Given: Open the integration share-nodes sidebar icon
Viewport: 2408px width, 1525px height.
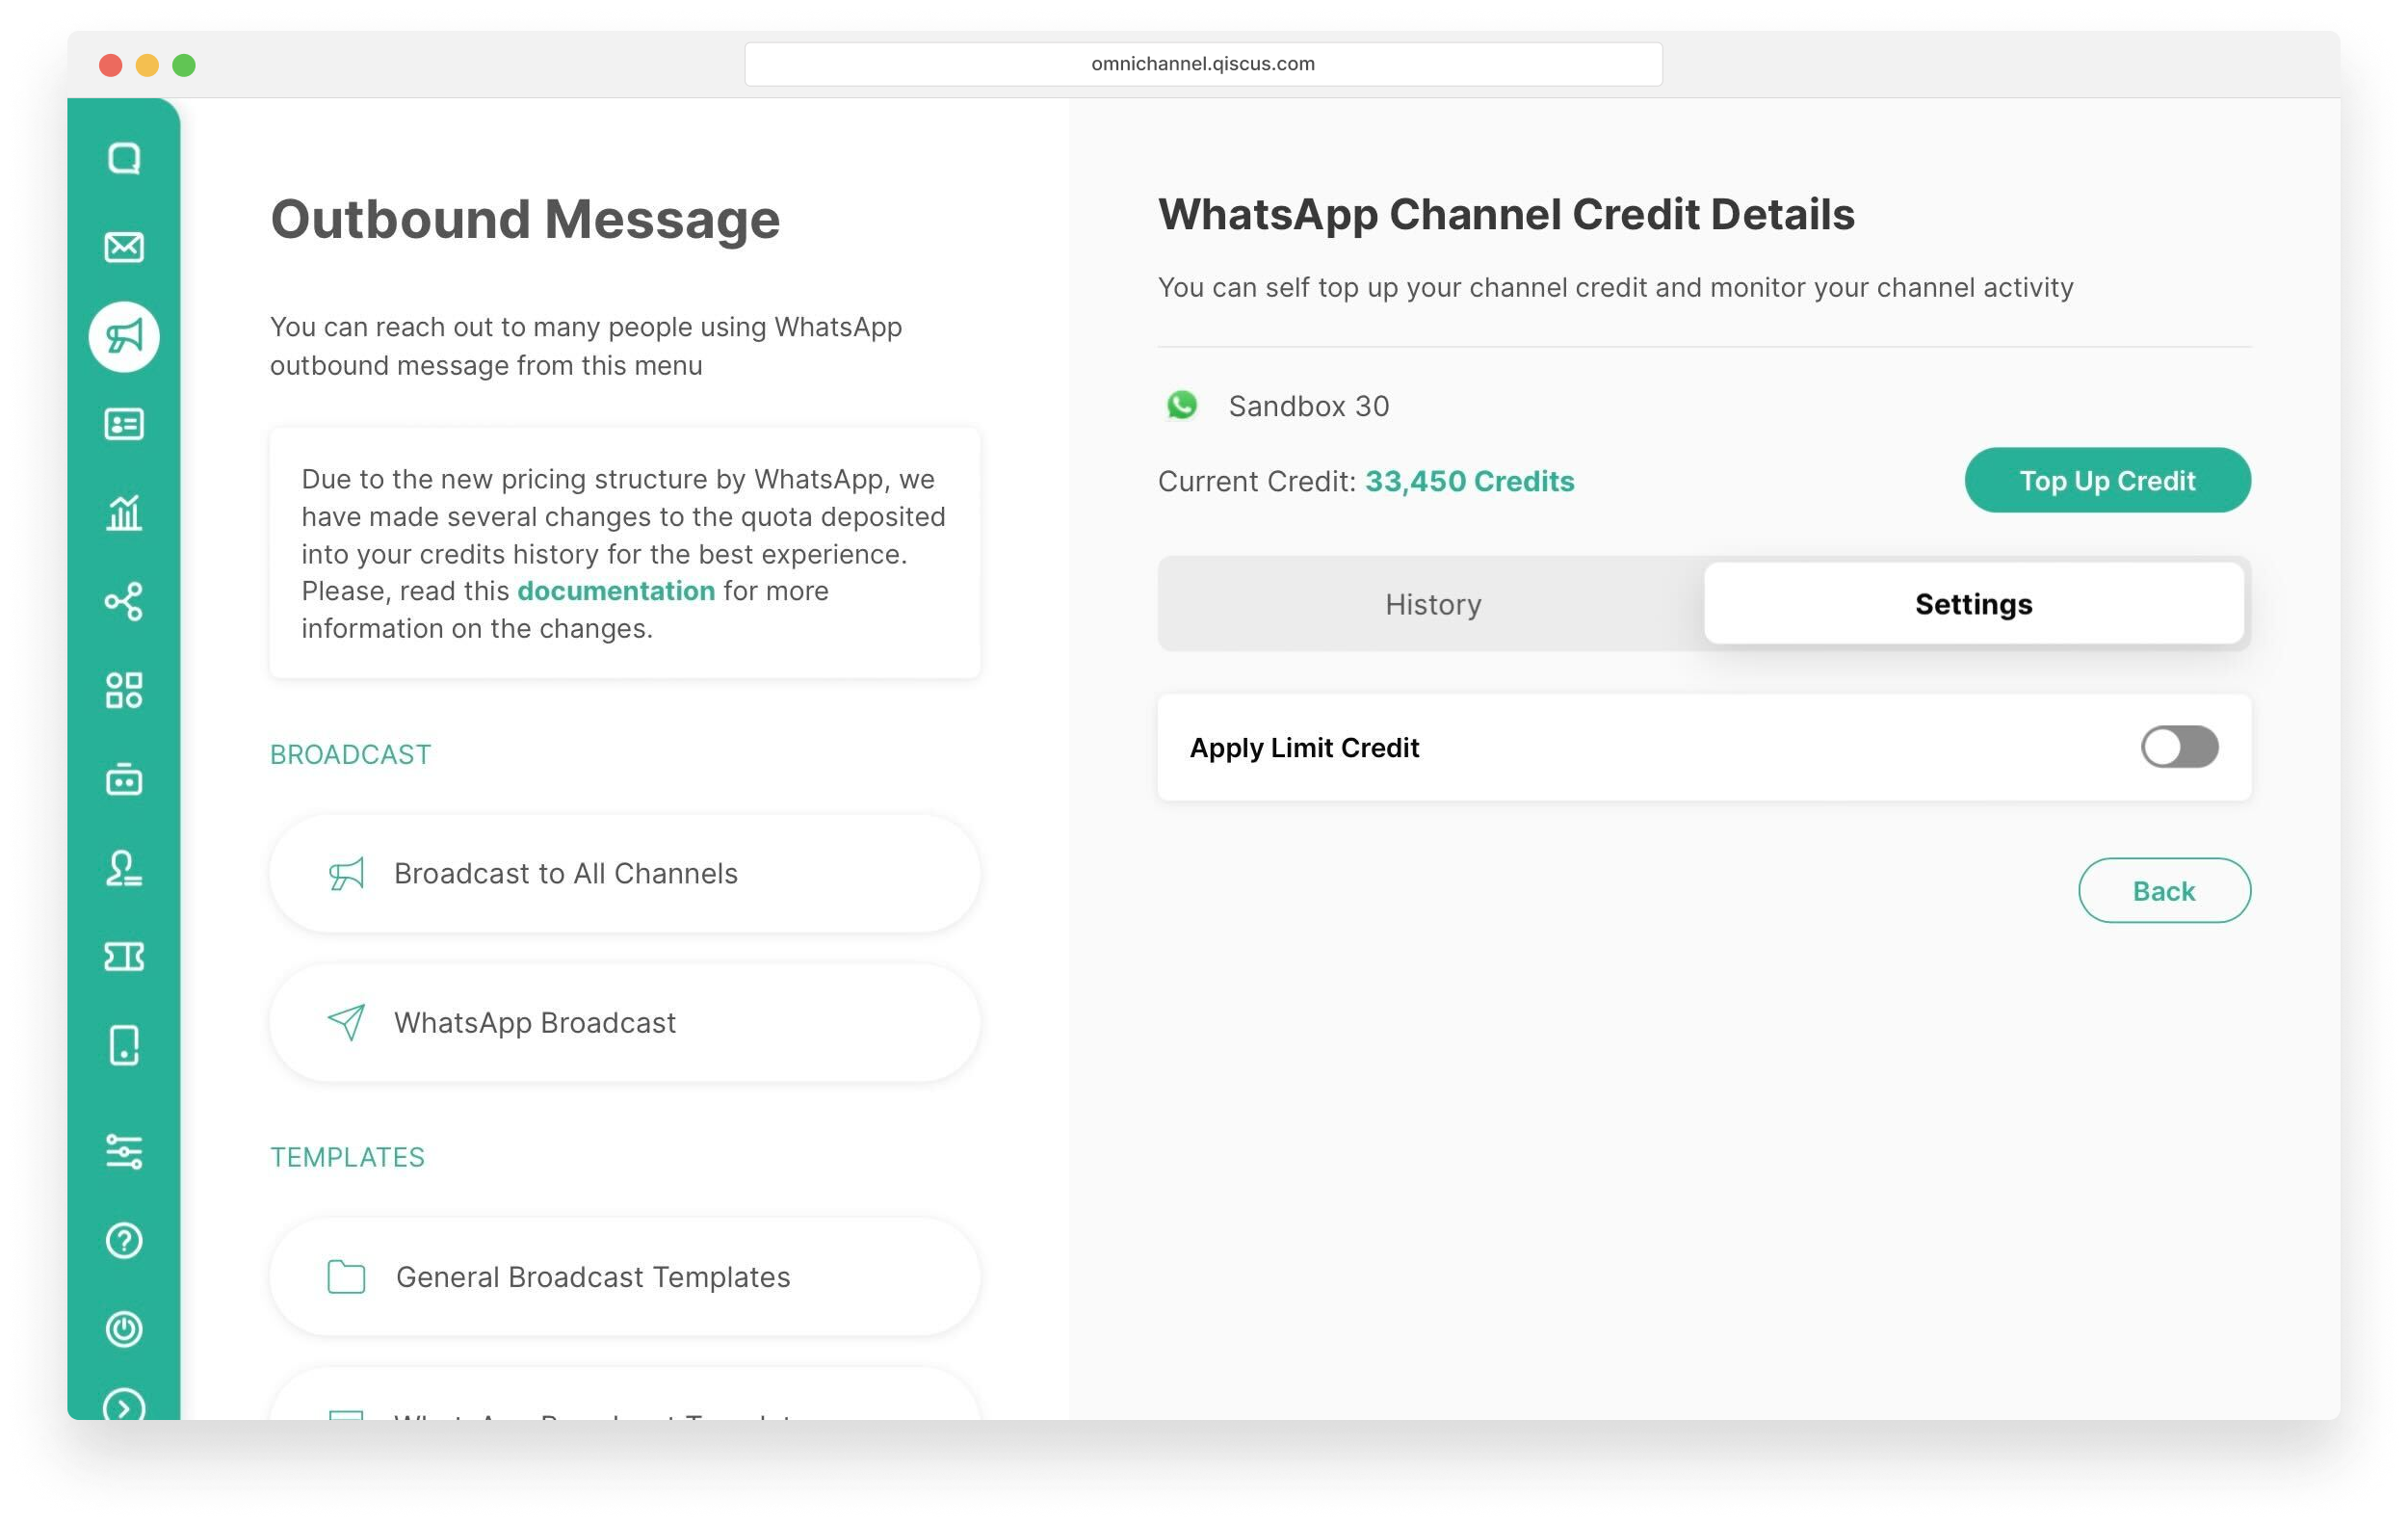Looking at the screenshot, I should click(x=124, y=602).
